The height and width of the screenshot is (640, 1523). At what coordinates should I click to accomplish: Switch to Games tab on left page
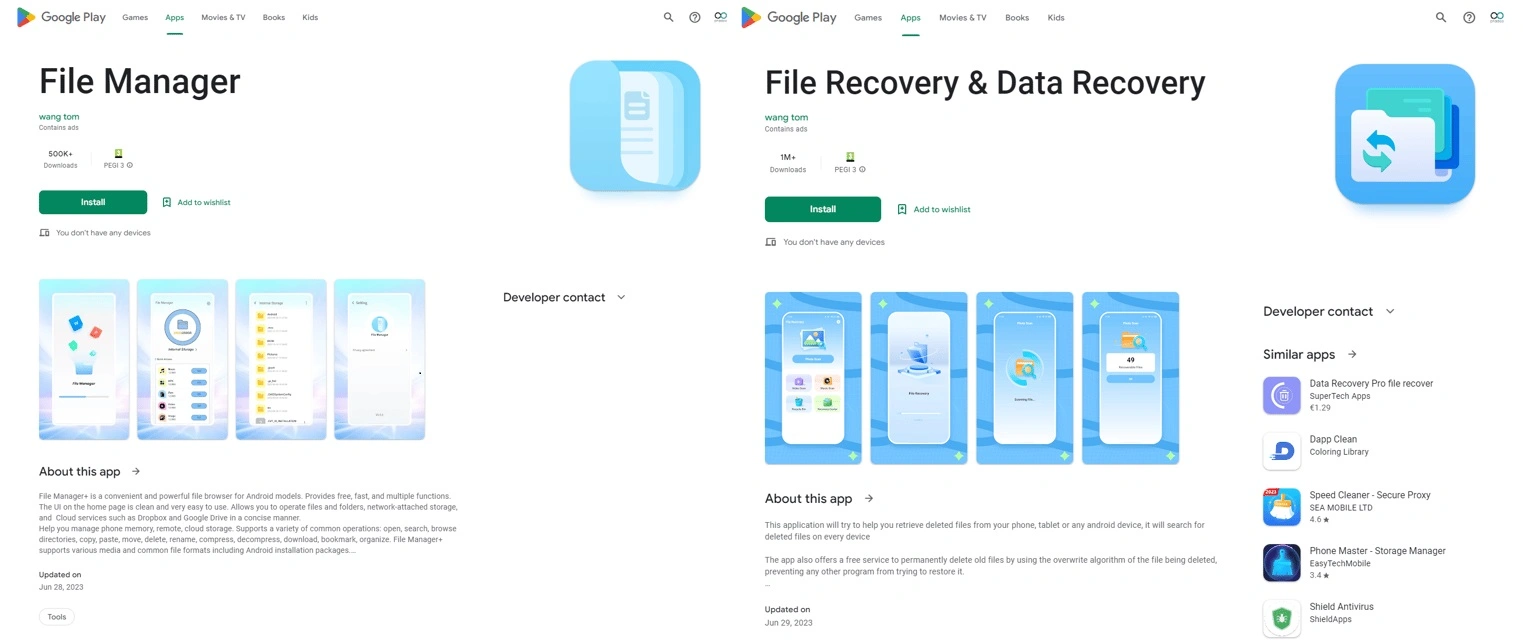point(135,17)
